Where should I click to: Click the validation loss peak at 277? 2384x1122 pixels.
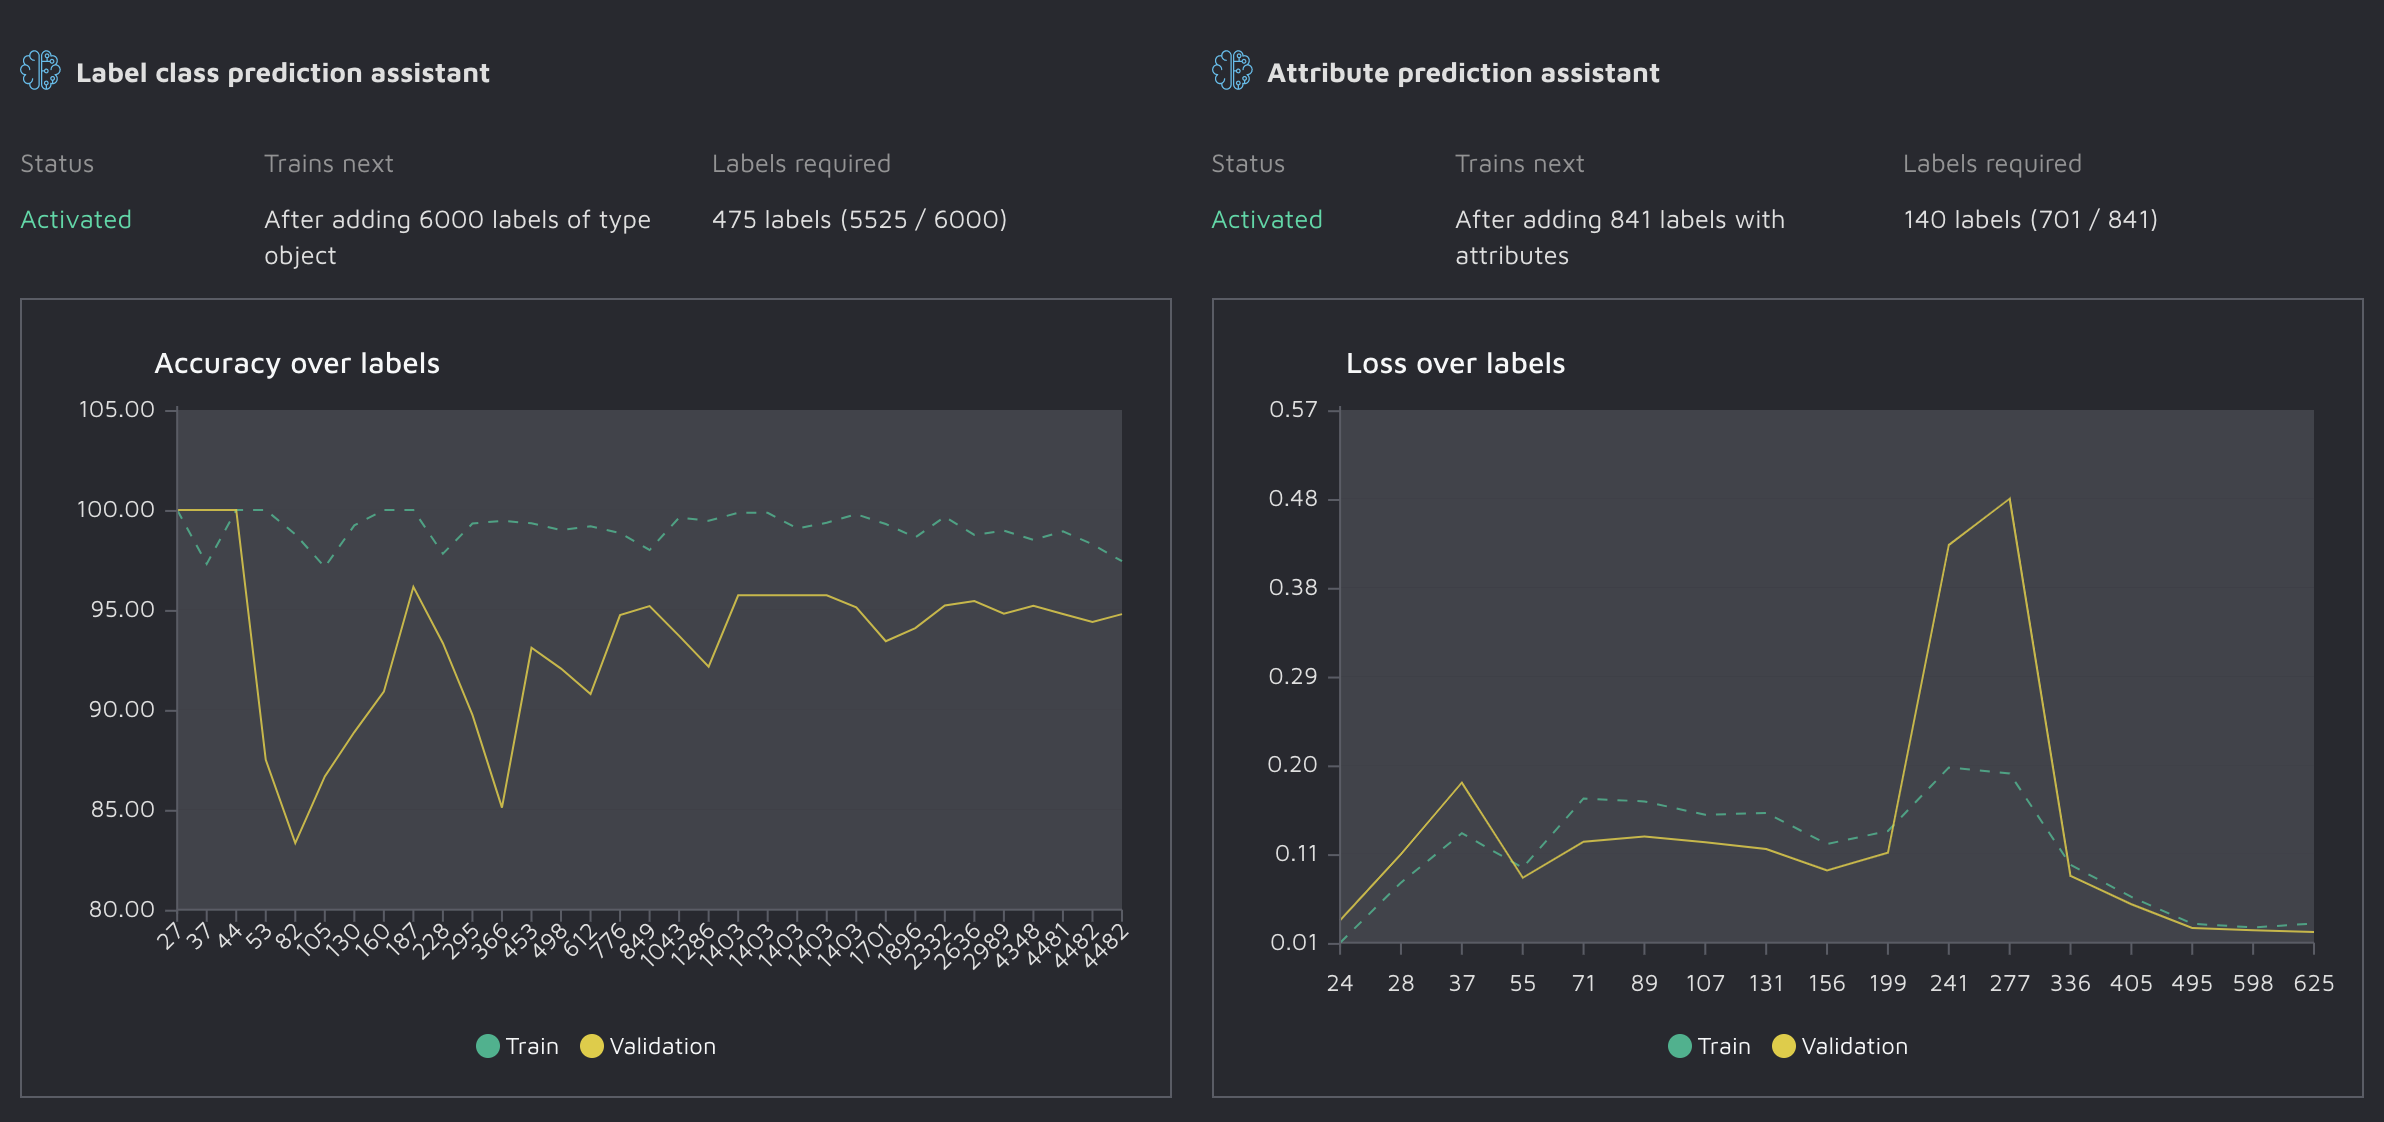pyautogui.click(x=2009, y=499)
